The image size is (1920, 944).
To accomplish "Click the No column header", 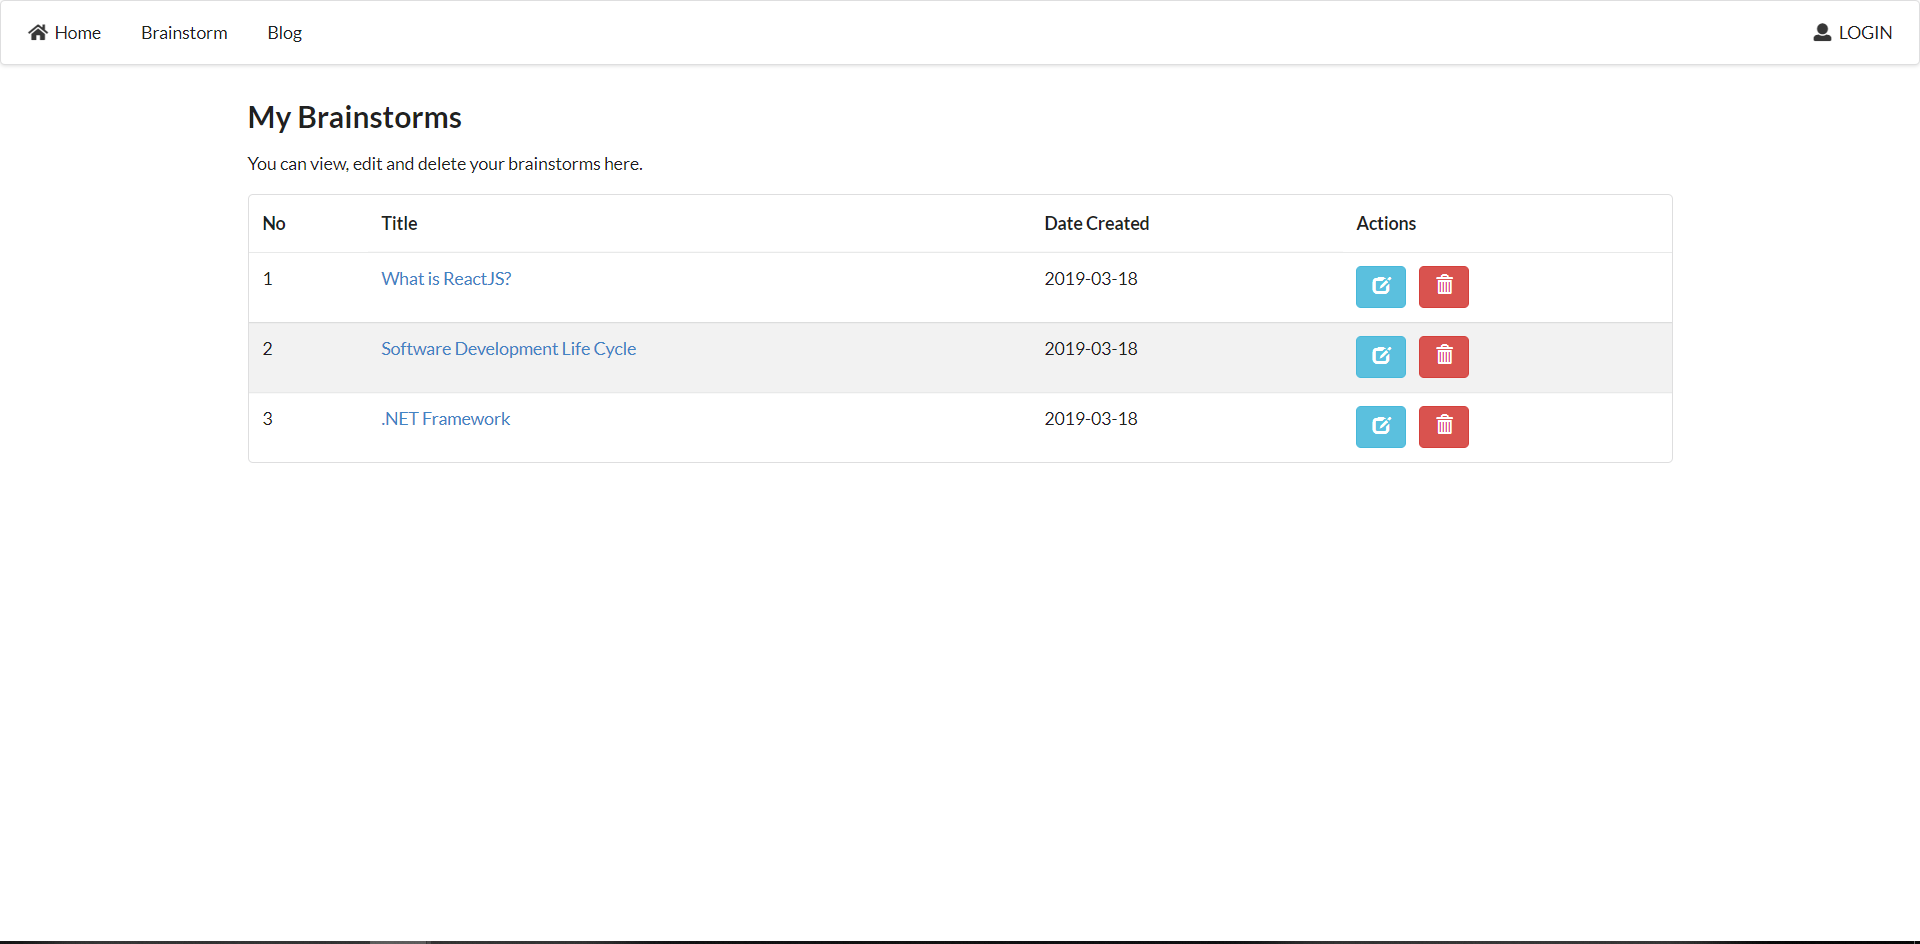I will 274,224.
